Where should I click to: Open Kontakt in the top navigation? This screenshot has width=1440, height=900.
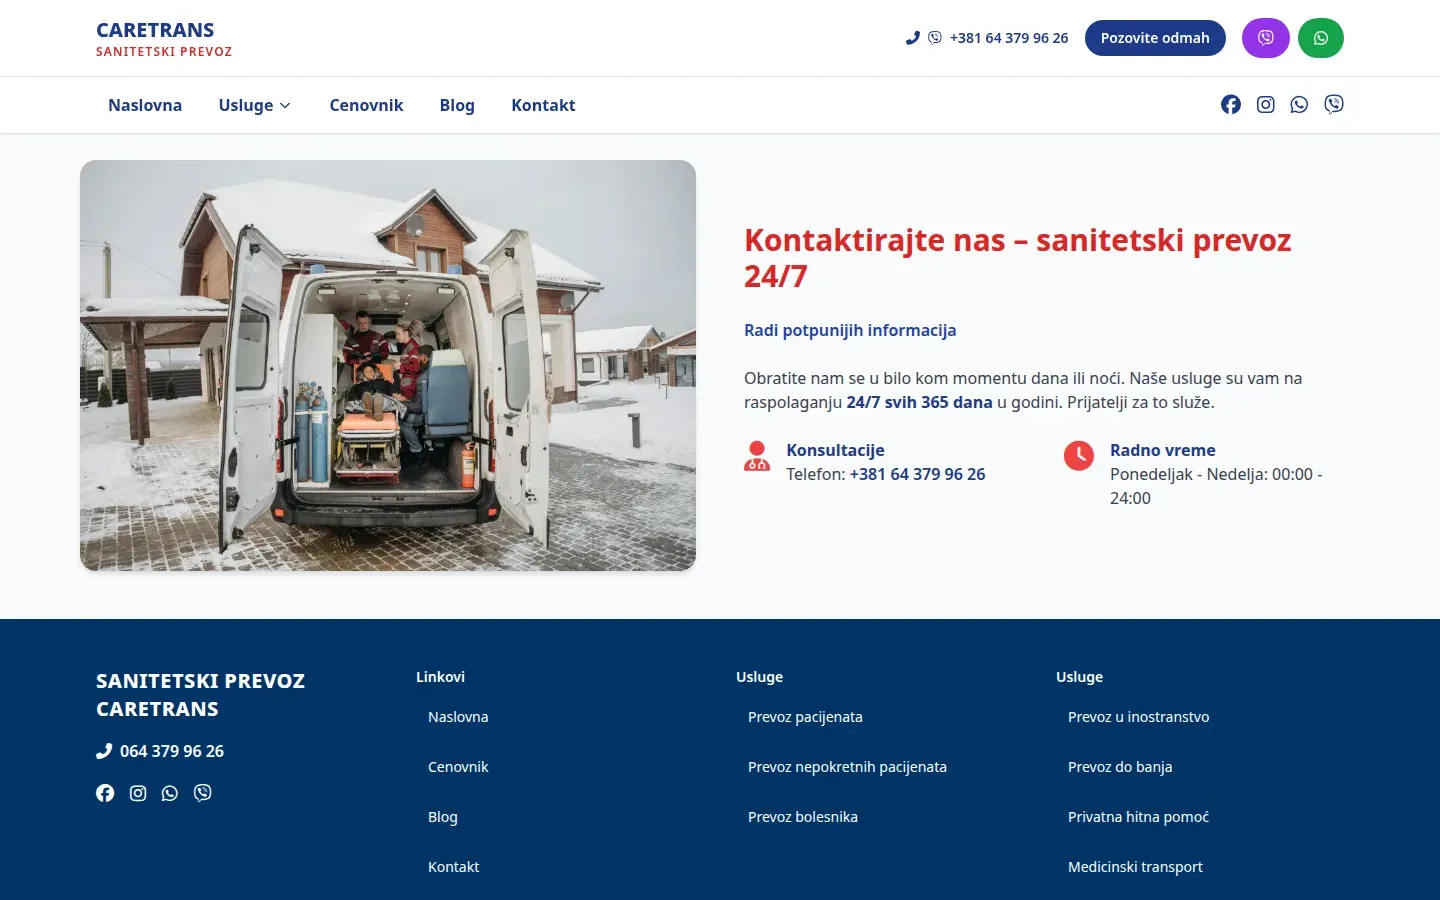543,105
